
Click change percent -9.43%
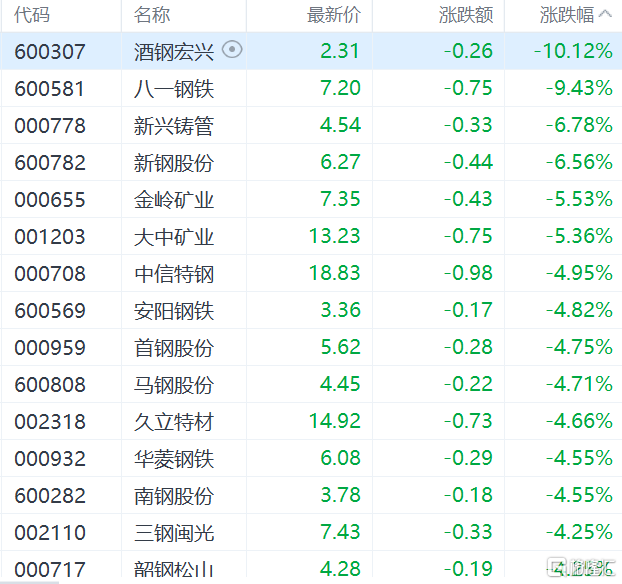point(579,88)
